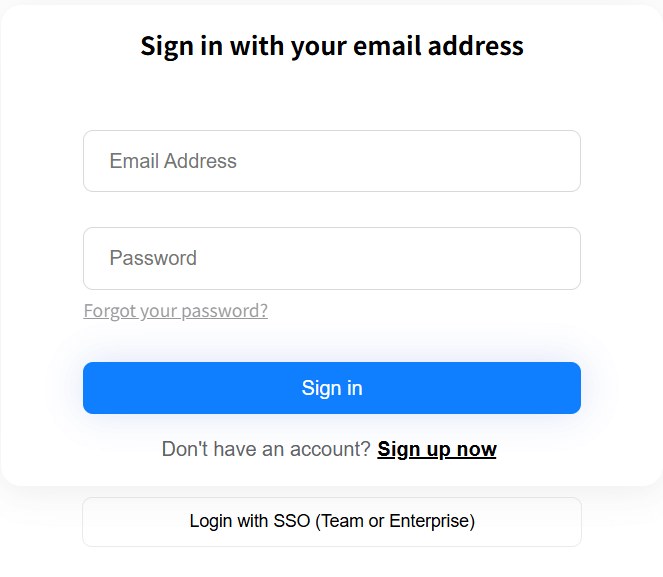Follow the Sign up now link
This screenshot has width=663, height=577.
[437, 449]
